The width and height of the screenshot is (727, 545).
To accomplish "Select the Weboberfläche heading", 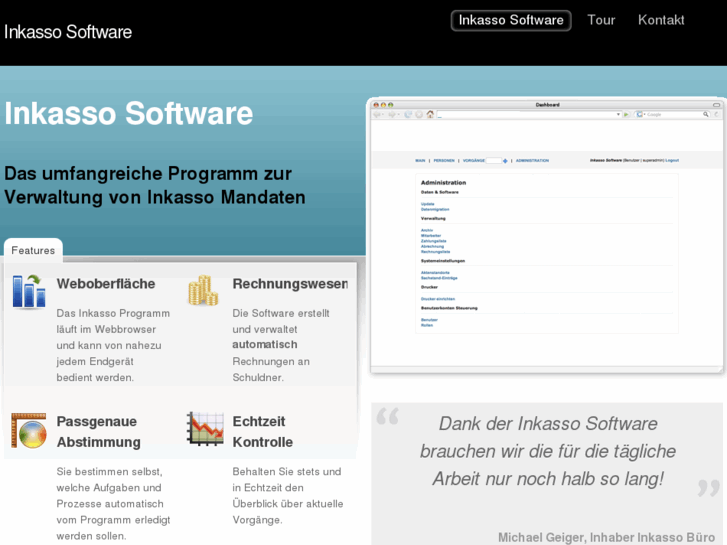I will 106,283.
